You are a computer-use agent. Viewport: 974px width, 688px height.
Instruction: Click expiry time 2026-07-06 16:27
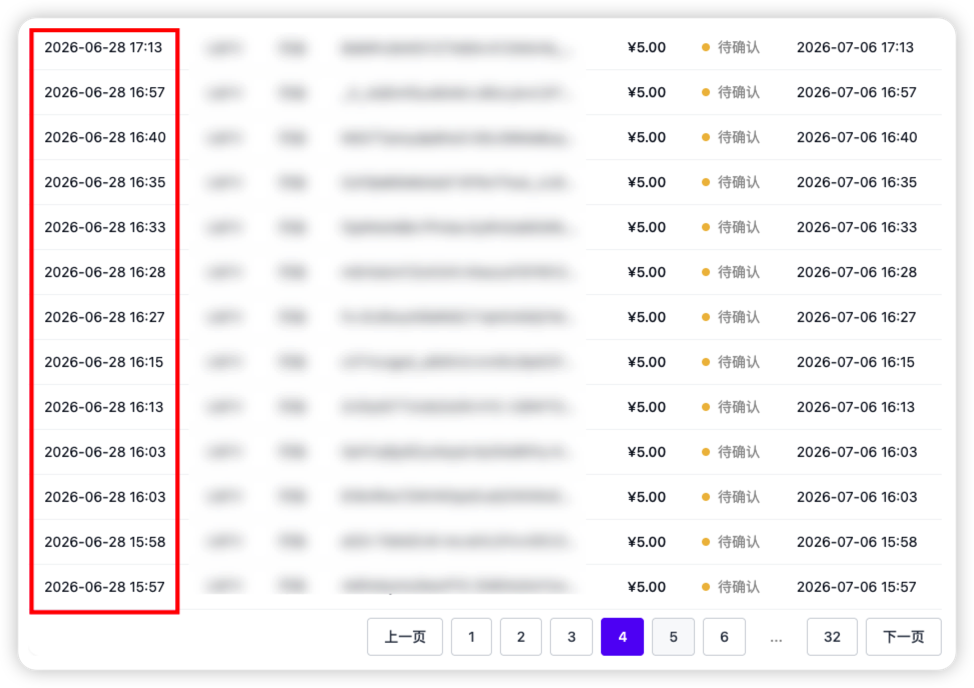(x=857, y=317)
